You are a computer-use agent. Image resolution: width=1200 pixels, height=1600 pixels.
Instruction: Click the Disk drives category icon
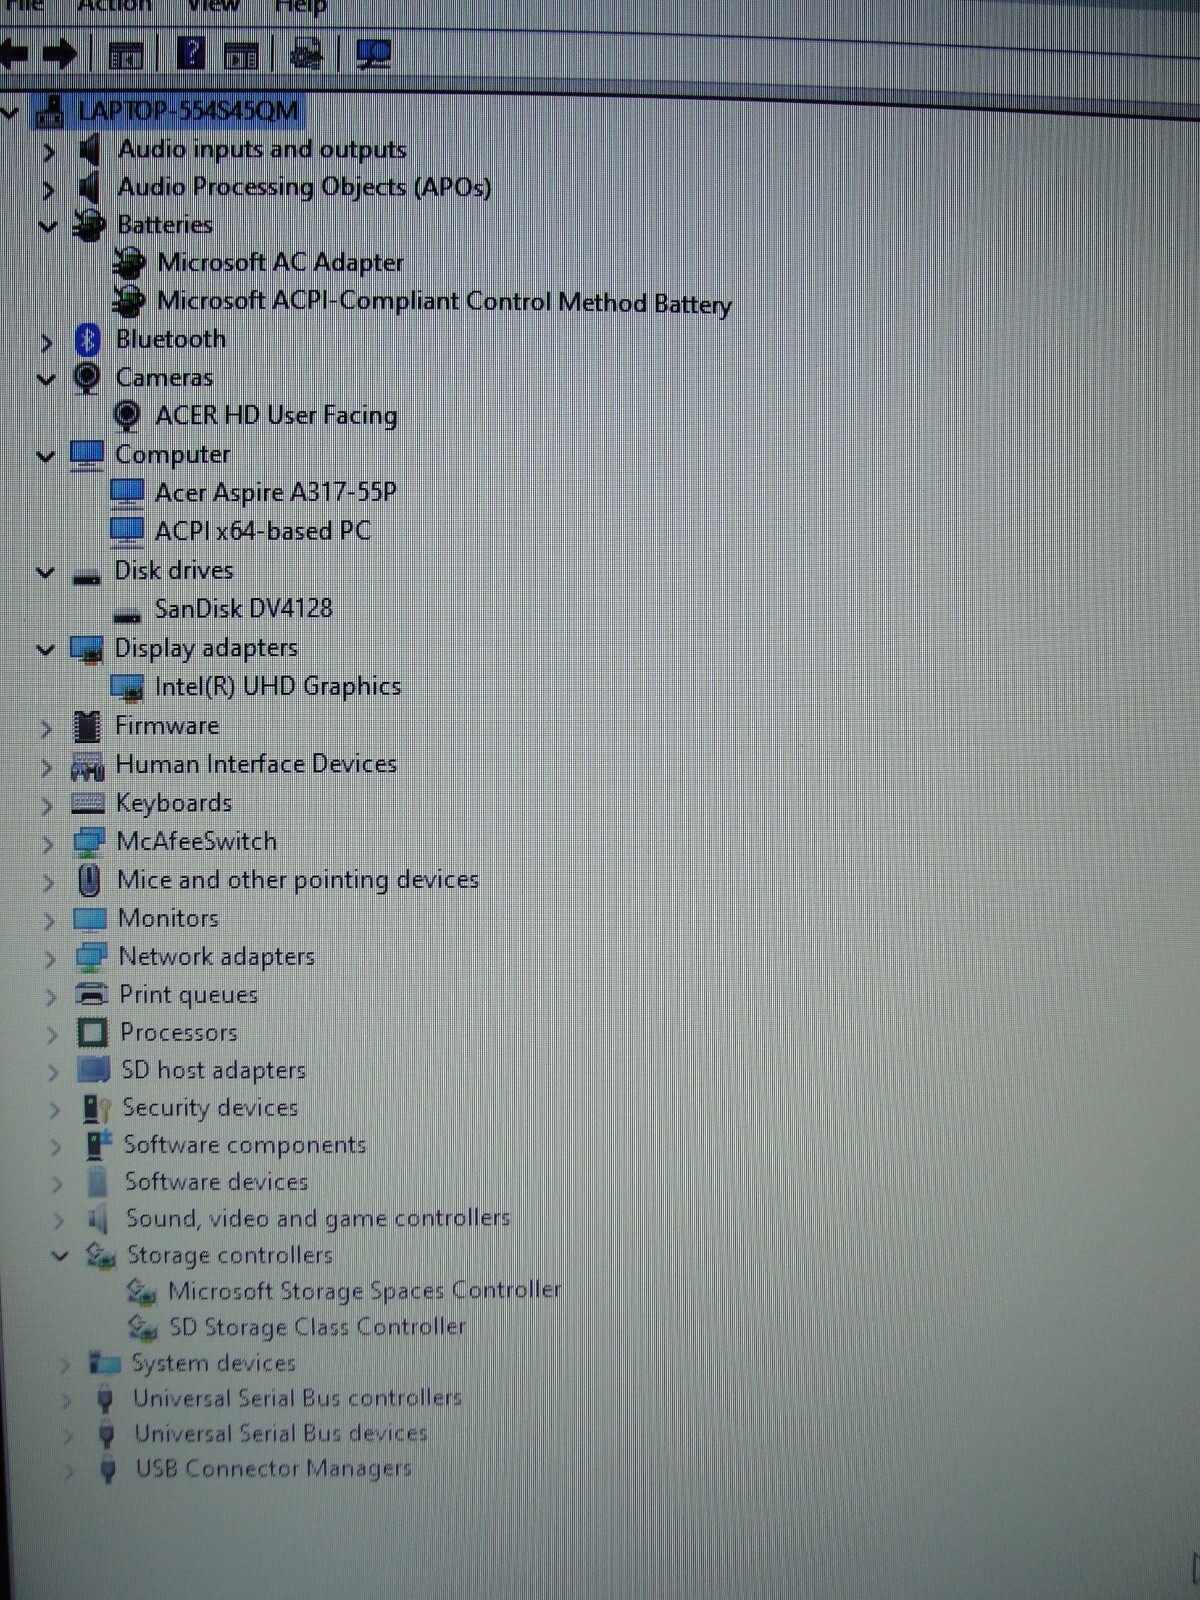tap(87, 576)
